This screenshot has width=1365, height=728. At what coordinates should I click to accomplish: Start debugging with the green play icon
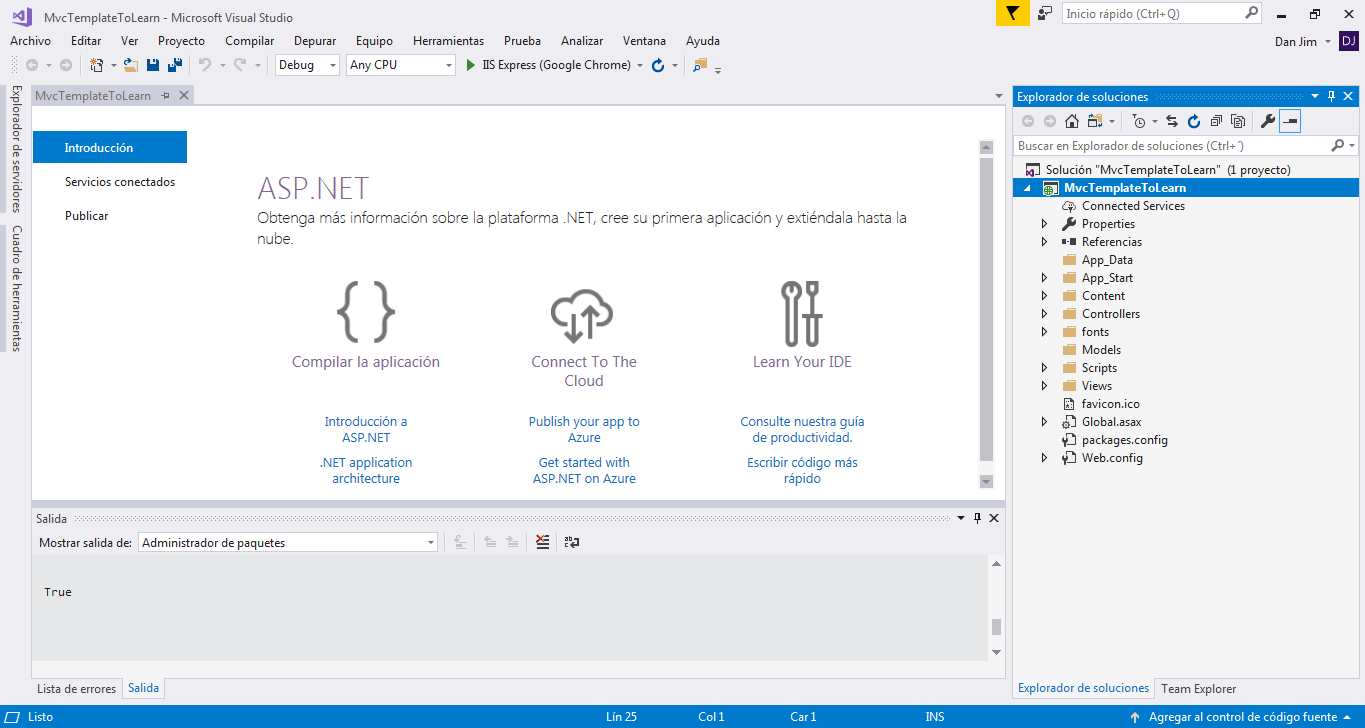point(472,65)
